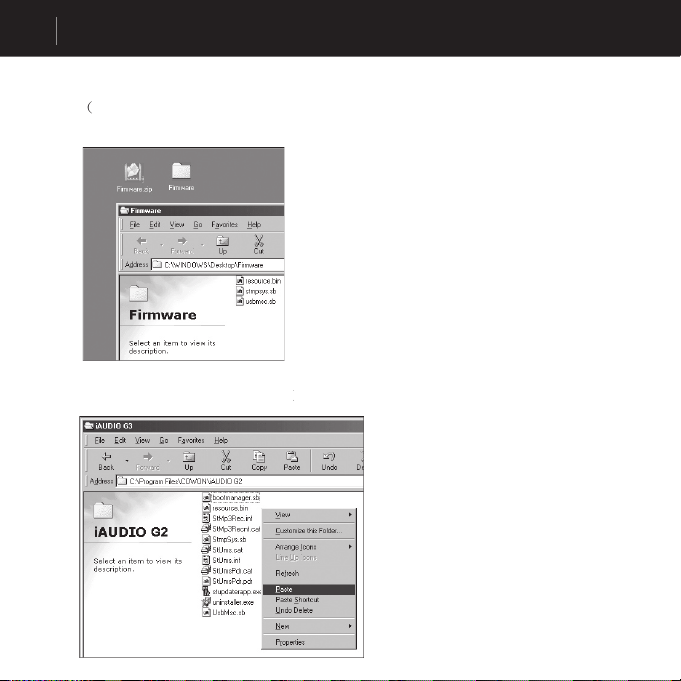681x681 pixels.
Task: Select uninstaller.exe file
Action: click(x=228, y=602)
